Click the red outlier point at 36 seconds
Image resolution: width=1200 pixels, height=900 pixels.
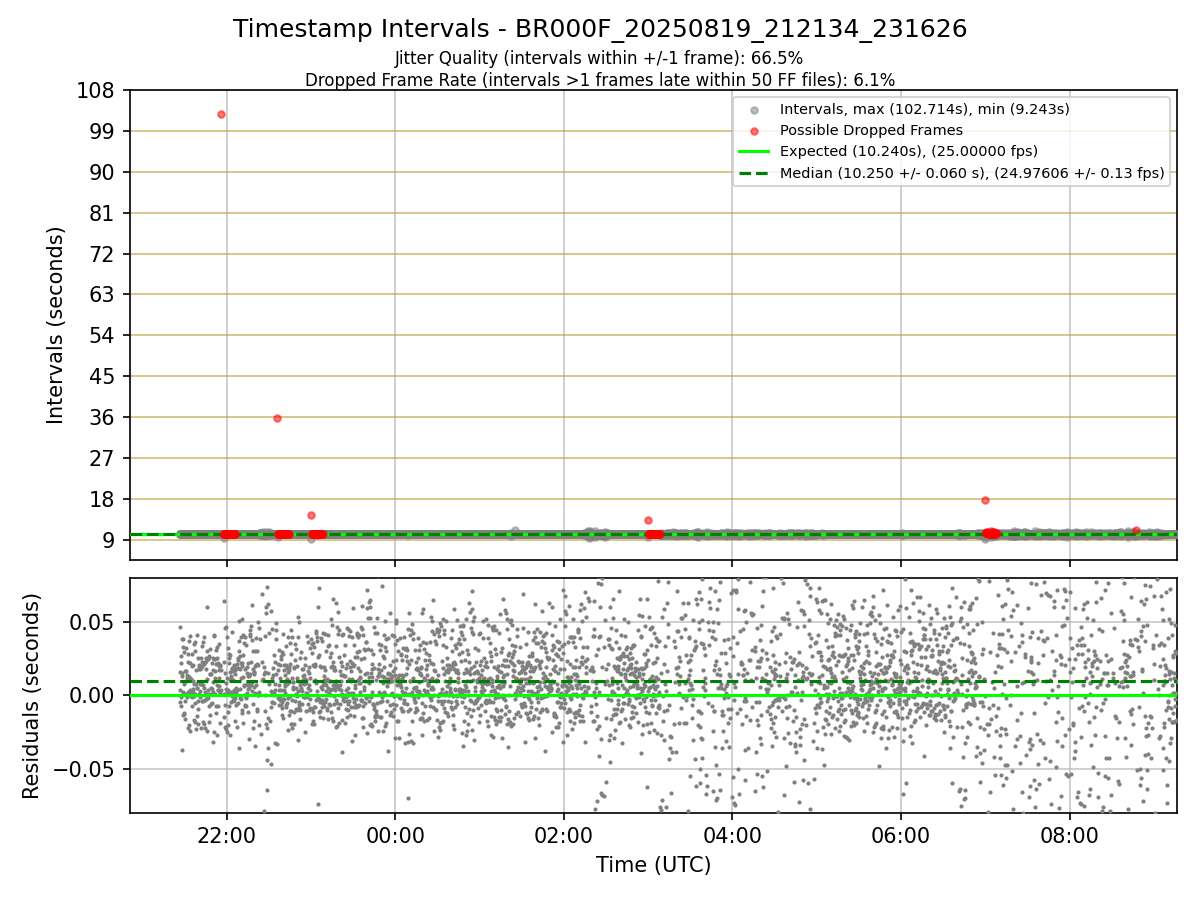point(277,418)
